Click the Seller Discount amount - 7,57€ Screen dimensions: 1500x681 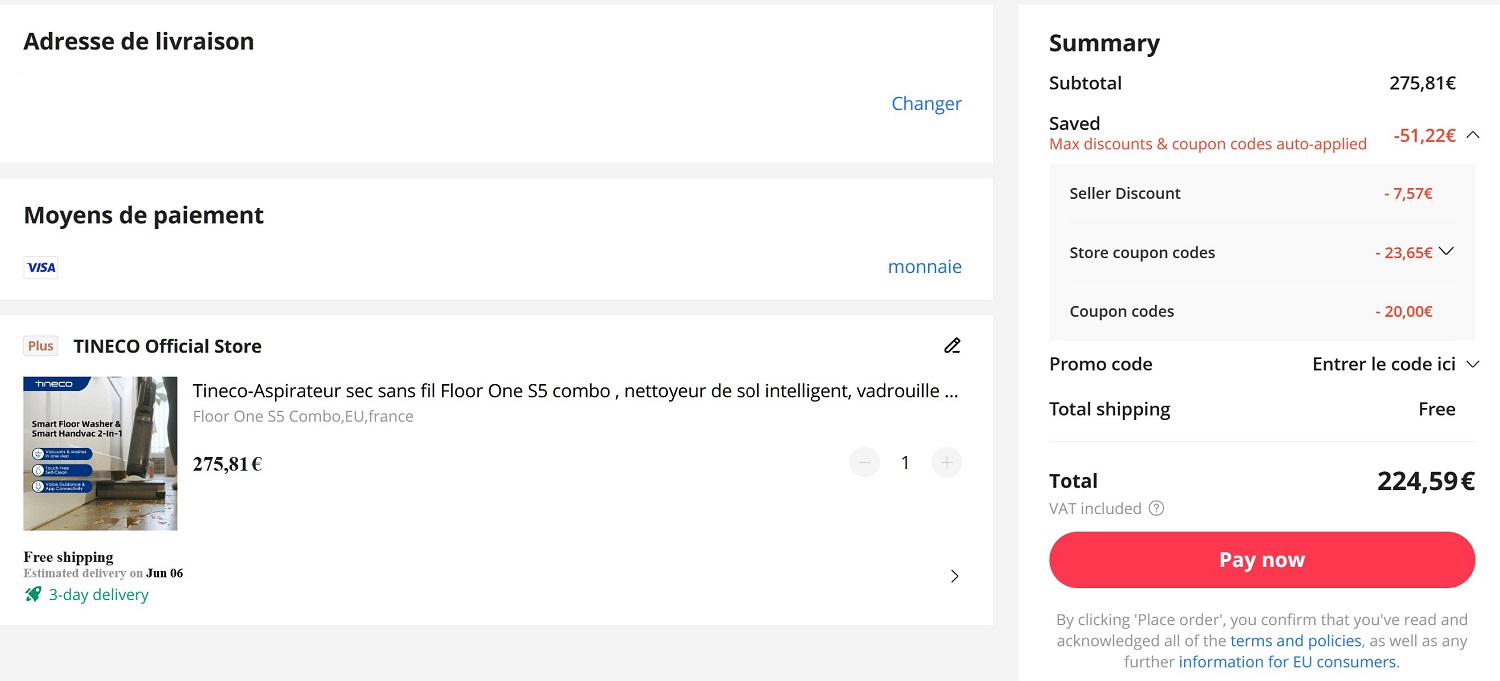point(1408,194)
